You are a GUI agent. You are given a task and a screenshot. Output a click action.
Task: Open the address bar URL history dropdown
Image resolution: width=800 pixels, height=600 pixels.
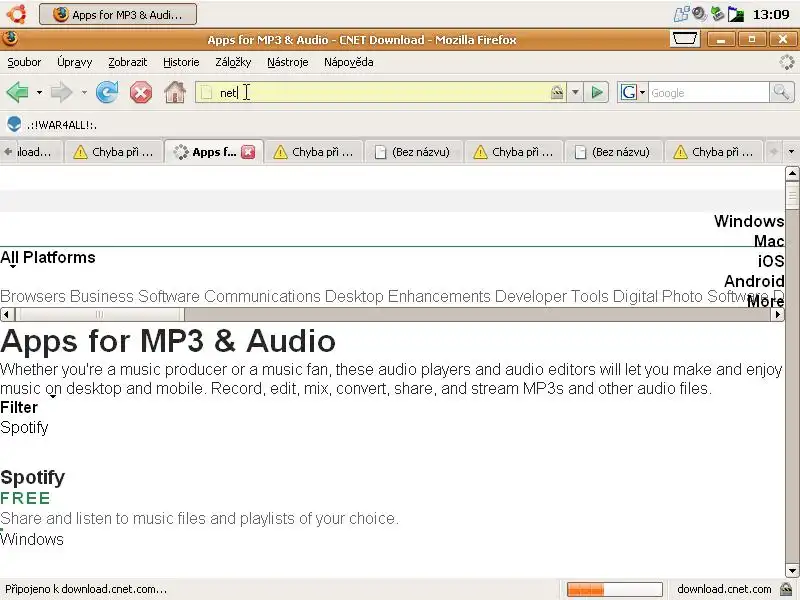coord(575,92)
